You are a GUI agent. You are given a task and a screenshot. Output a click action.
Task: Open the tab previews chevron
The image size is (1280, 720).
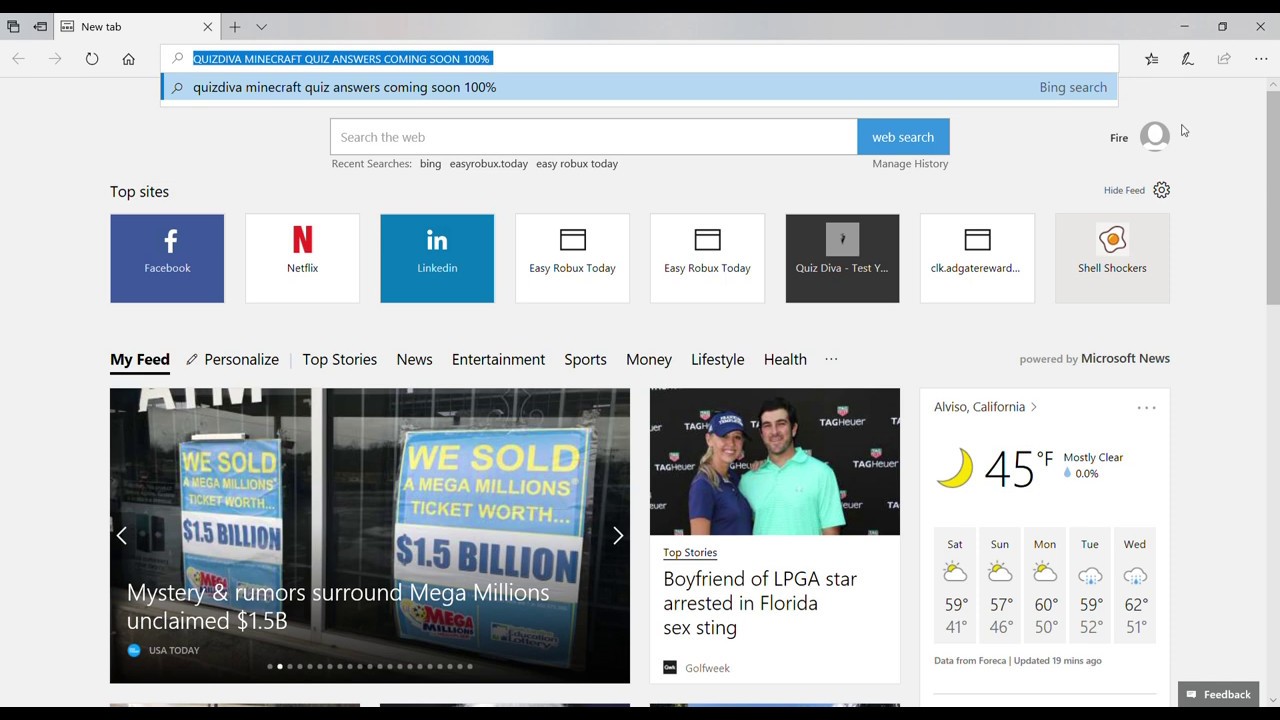pos(261,27)
